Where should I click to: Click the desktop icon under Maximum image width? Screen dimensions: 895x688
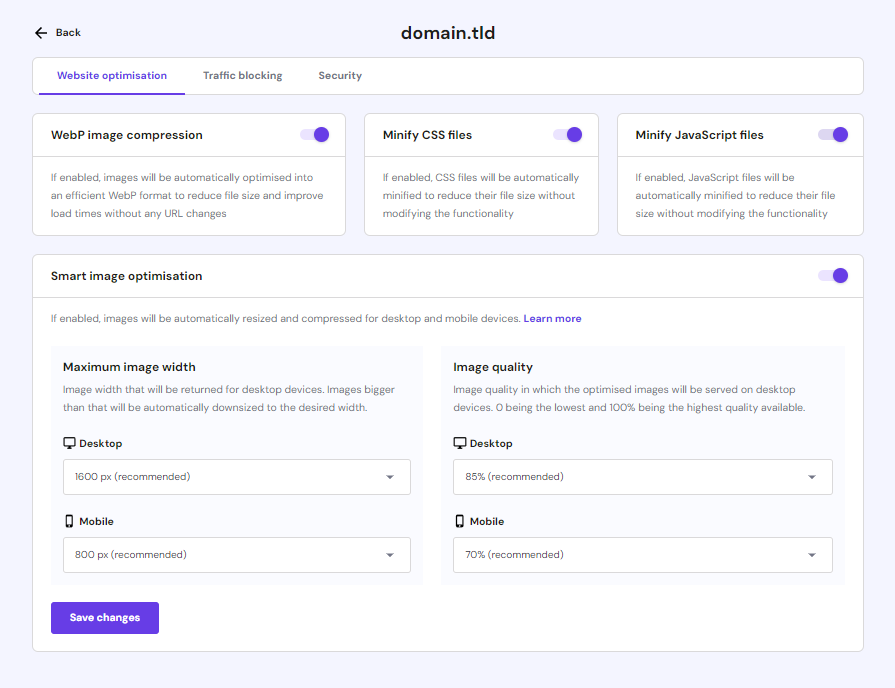pyautogui.click(x=68, y=442)
